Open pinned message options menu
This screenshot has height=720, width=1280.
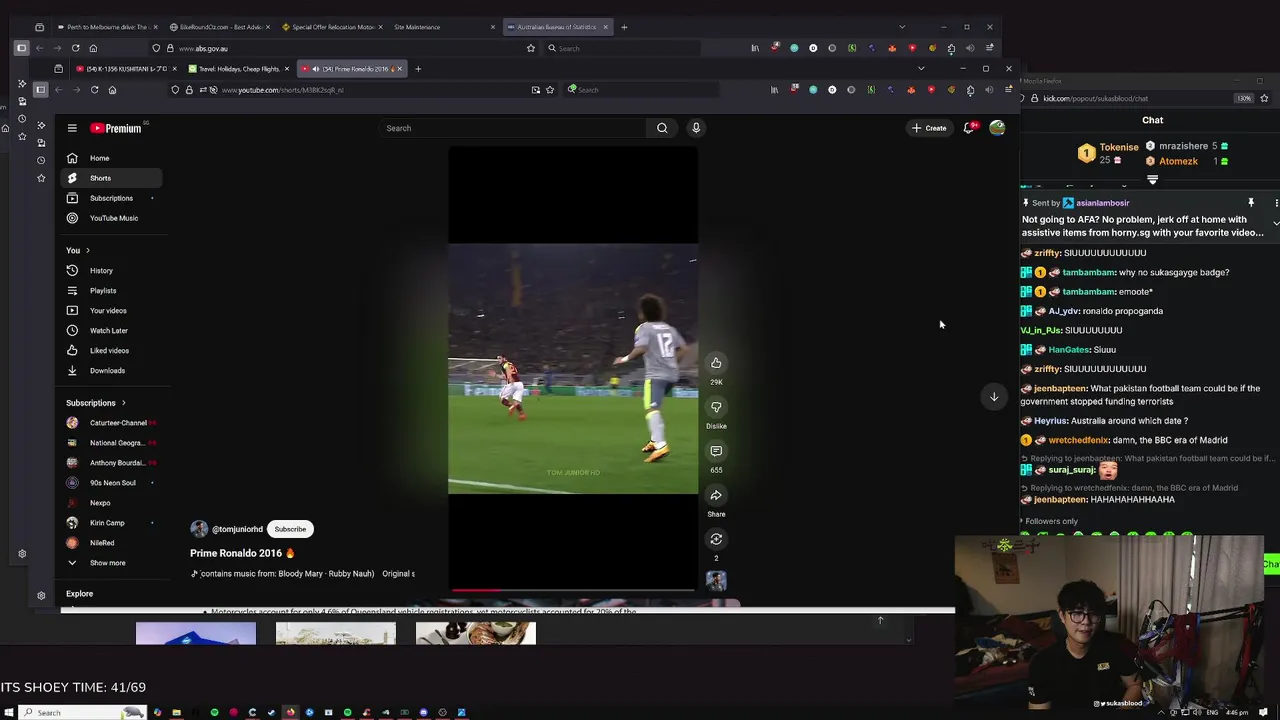(1276, 203)
